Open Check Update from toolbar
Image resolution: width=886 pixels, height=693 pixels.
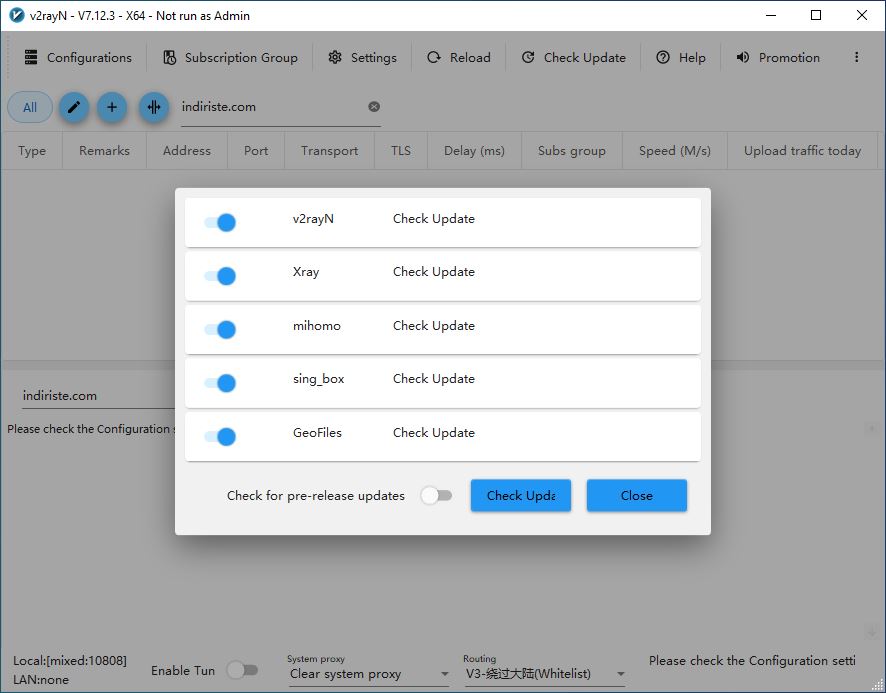(573, 58)
